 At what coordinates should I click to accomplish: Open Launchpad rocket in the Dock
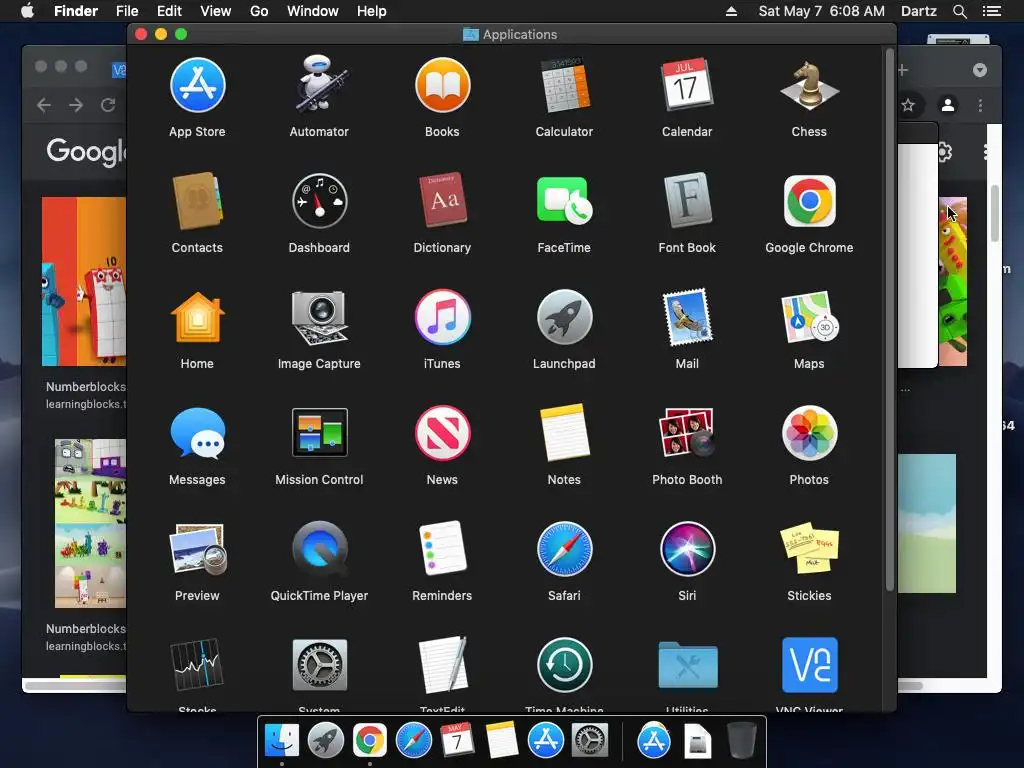326,741
